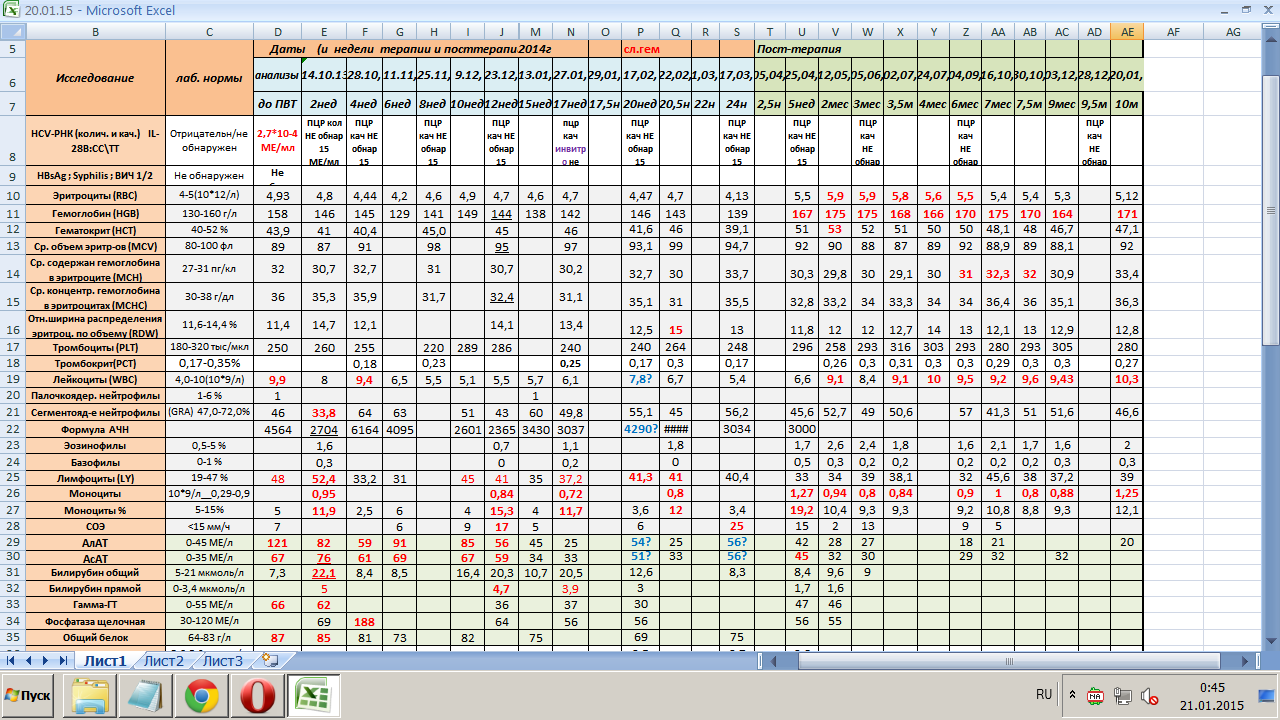
Task: Select the red 9,43 leukocytes cell
Action: point(1062,380)
